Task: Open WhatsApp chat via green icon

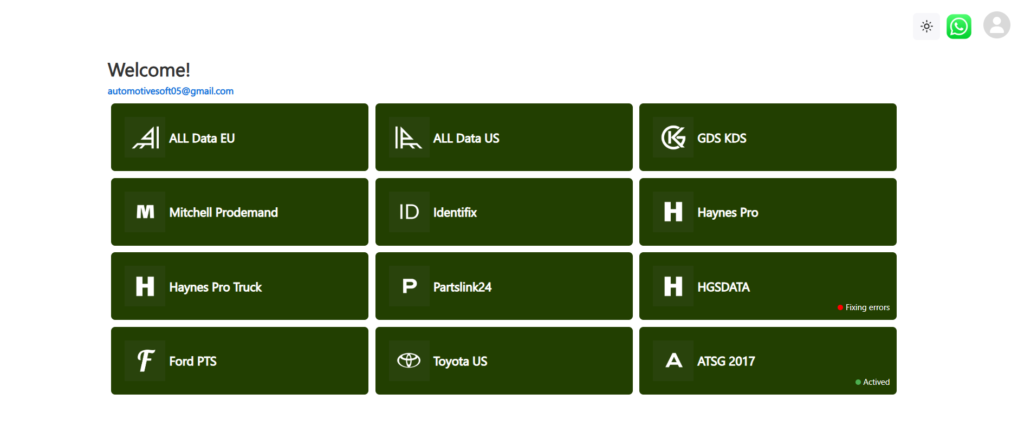Action: (959, 26)
